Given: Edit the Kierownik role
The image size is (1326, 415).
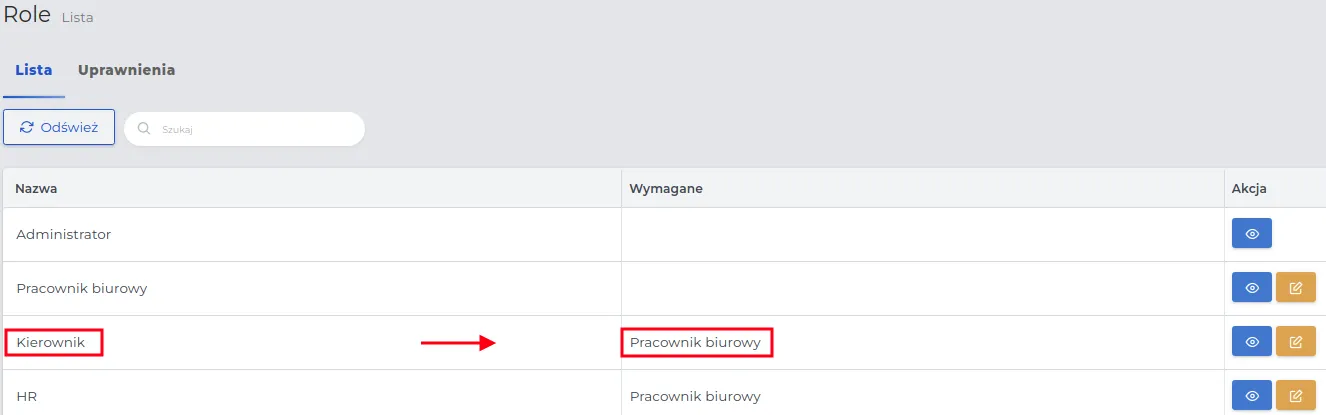Looking at the screenshot, I should coord(1296,342).
